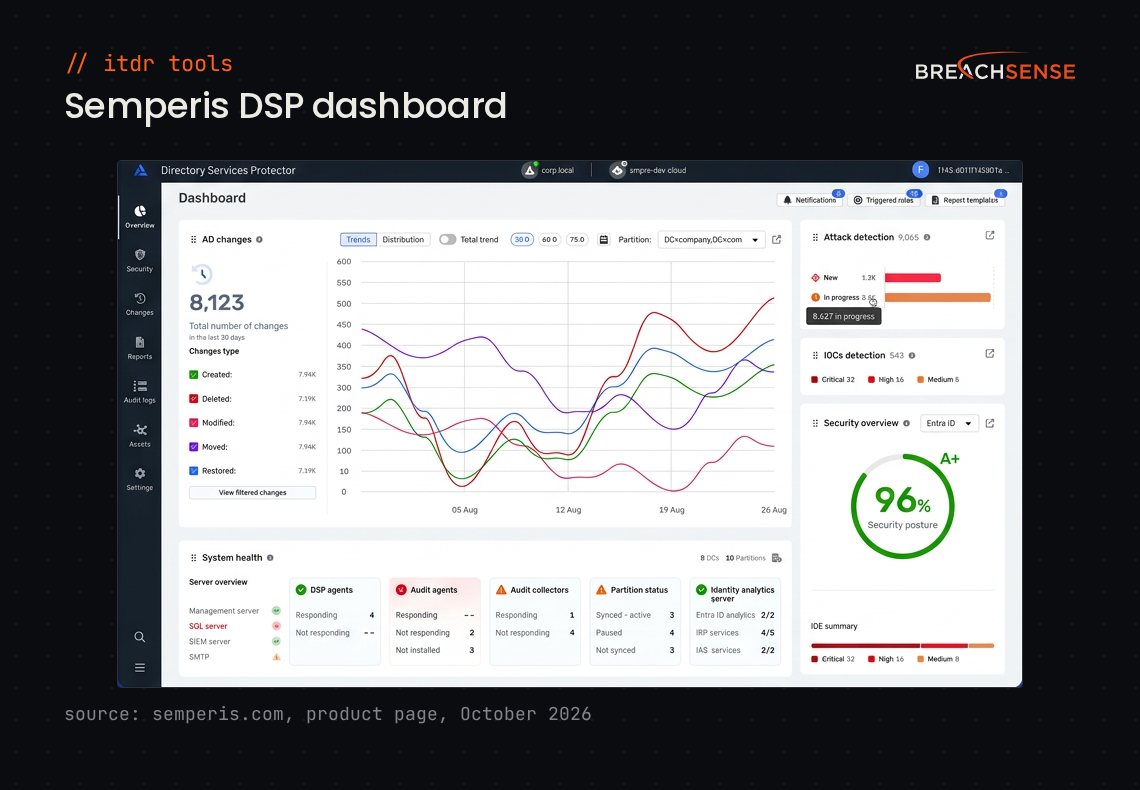Click the 10 Partitions label
Viewport: 1140px width, 790px height.
click(745, 558)
